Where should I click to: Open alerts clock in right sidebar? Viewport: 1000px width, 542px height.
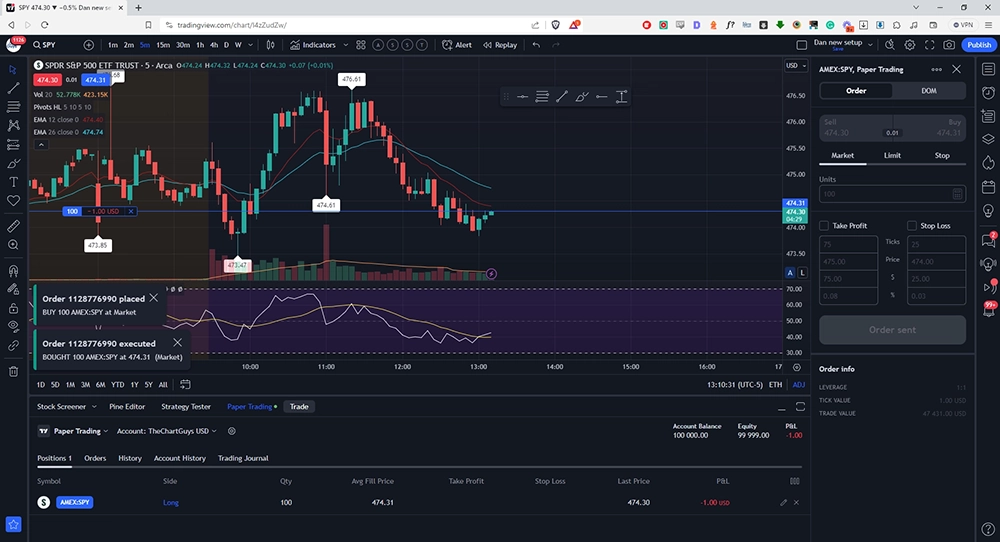coord(989,92)
